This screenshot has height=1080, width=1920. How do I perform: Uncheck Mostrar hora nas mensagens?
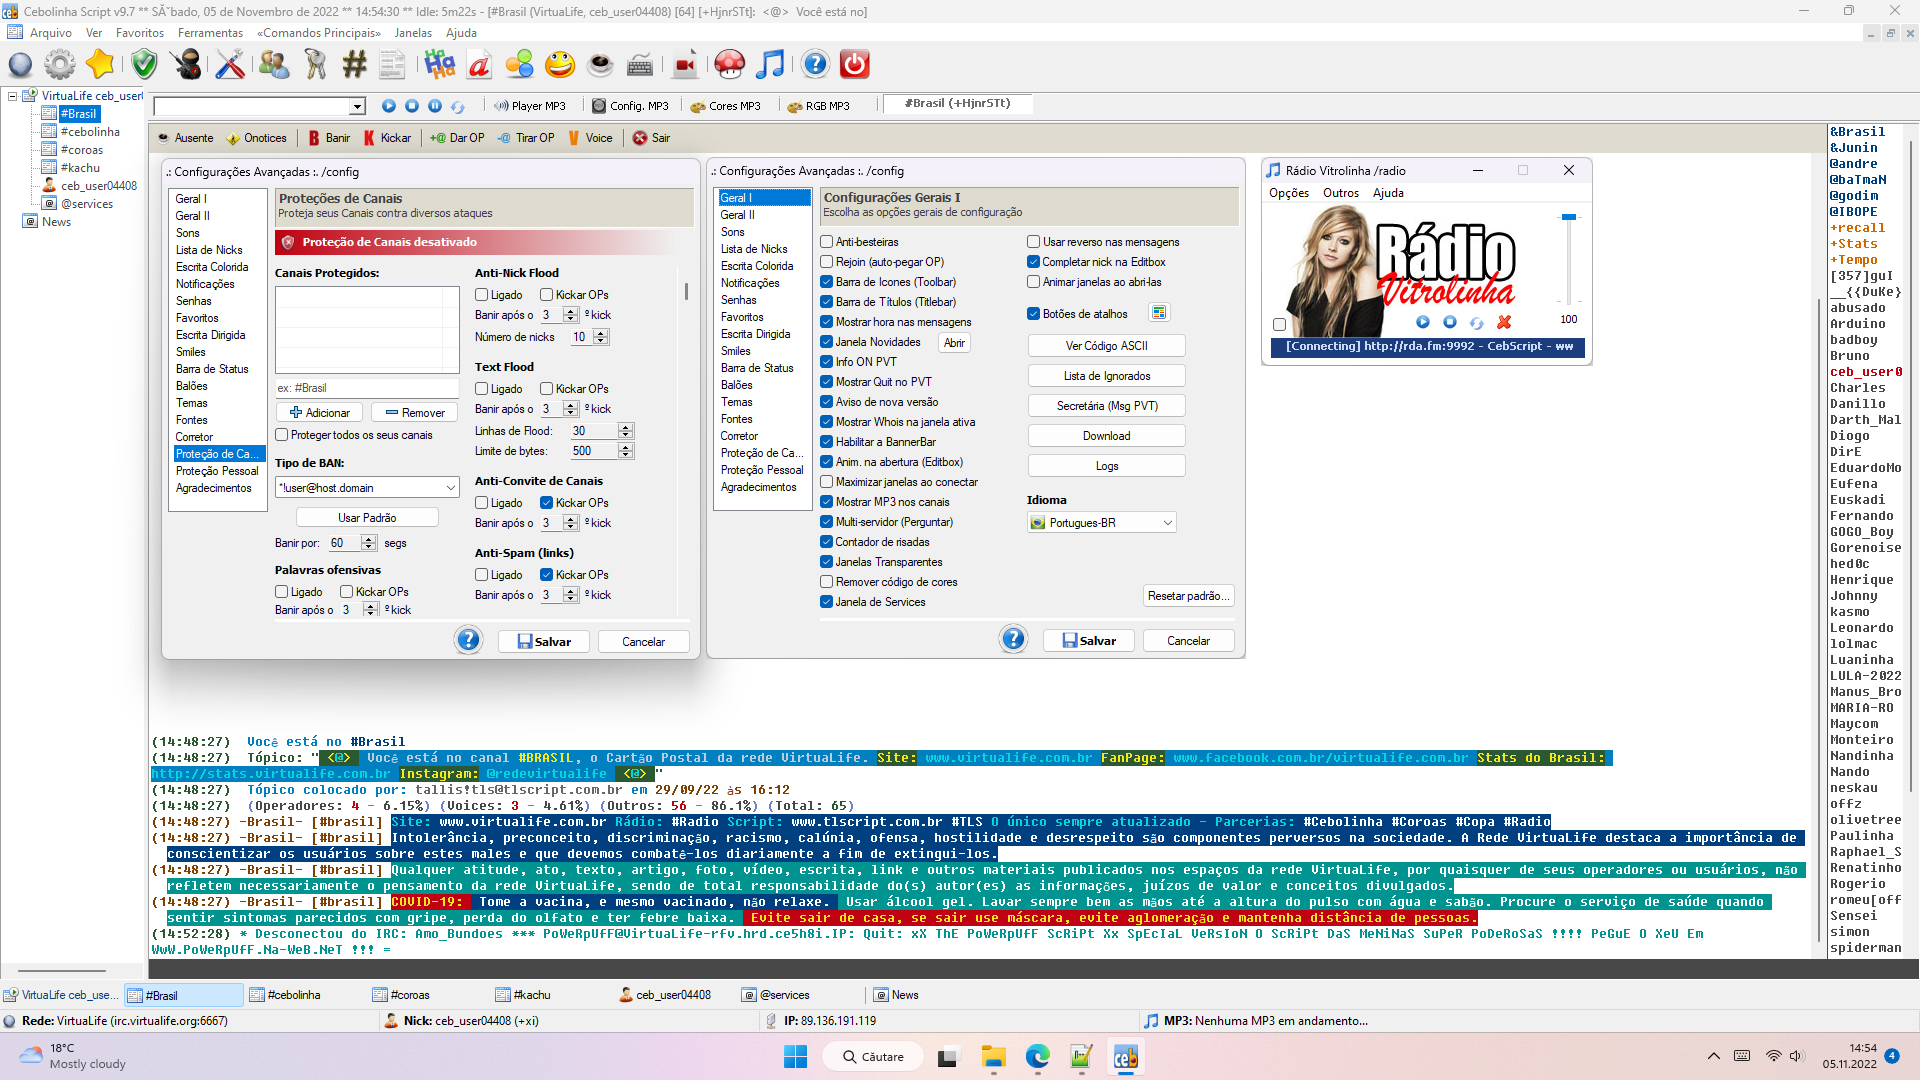point(827,322)
